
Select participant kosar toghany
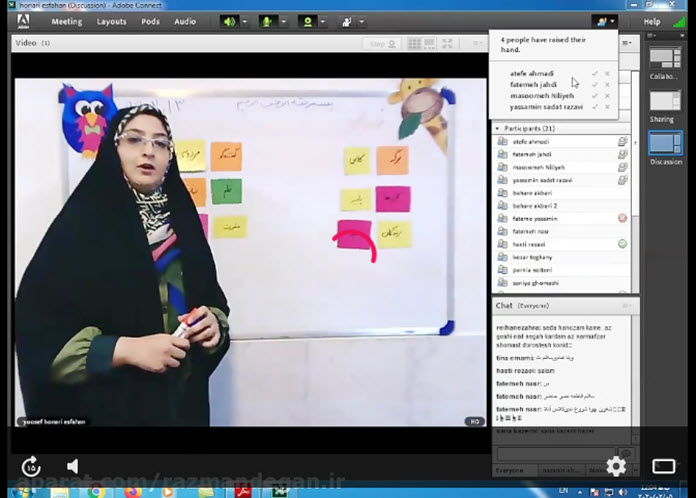pyautogui.click(x=561, y=257)
